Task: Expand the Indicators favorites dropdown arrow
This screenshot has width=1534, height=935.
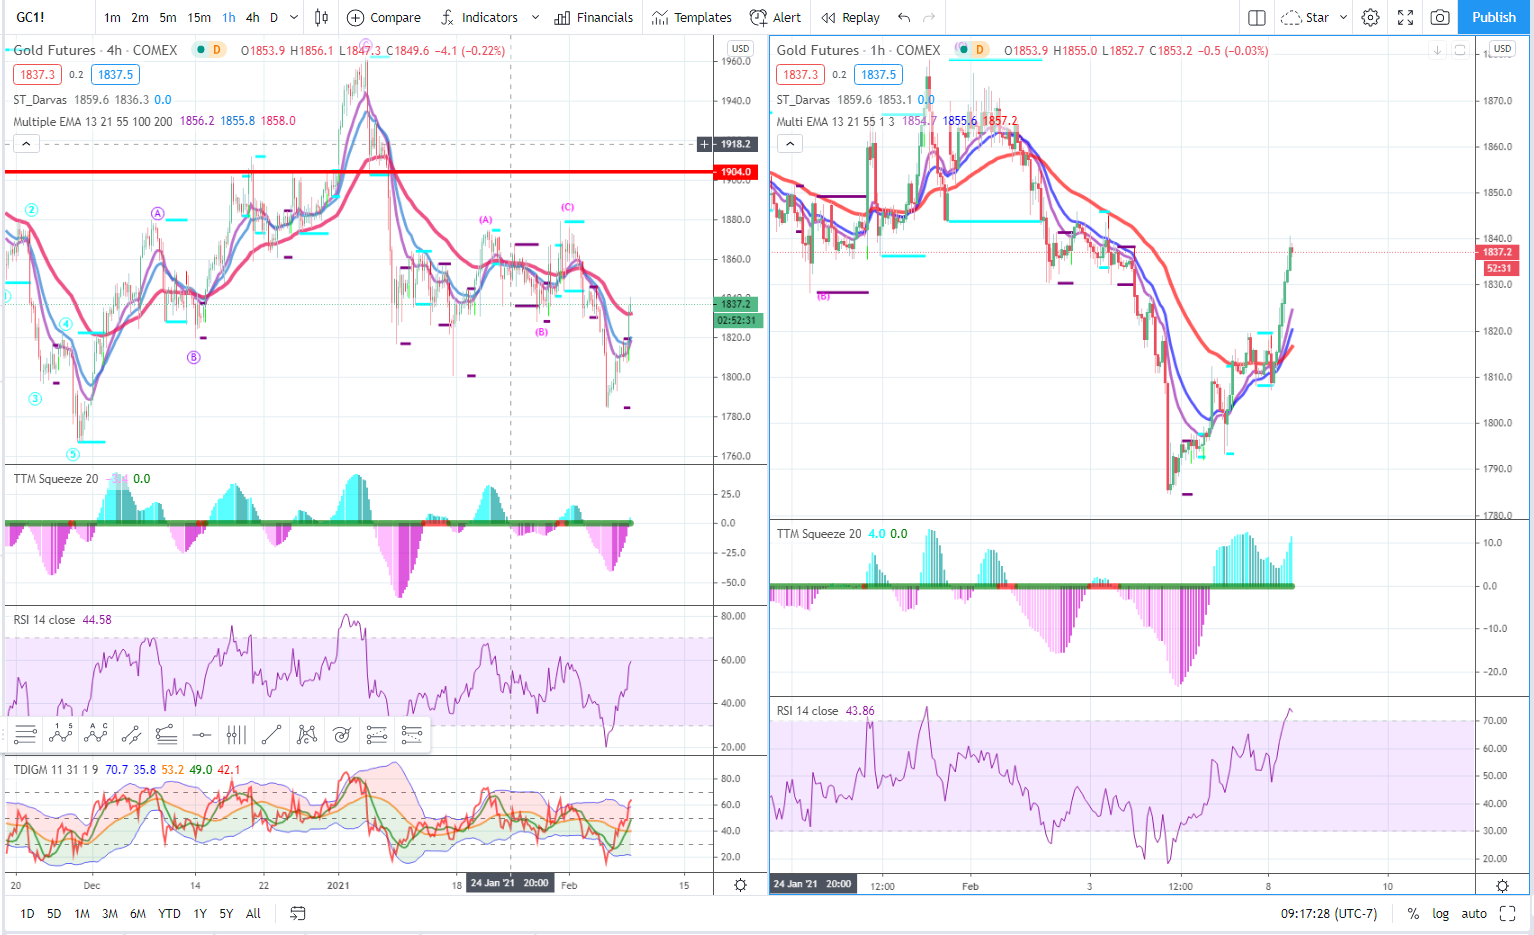Action: click(x=535, y=17)
